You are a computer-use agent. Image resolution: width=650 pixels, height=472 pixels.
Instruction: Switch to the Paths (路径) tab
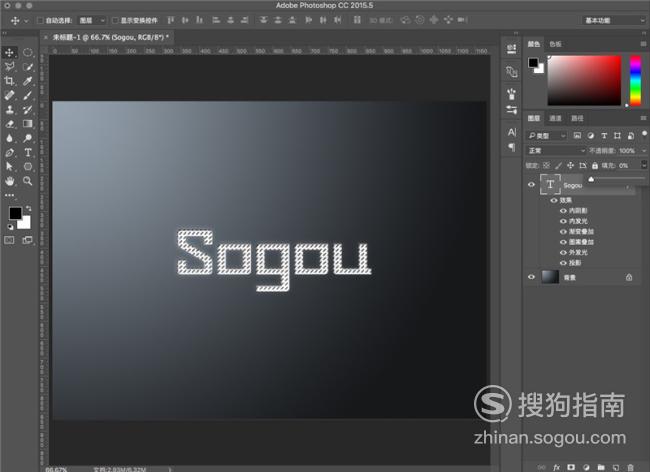point(577,119)
